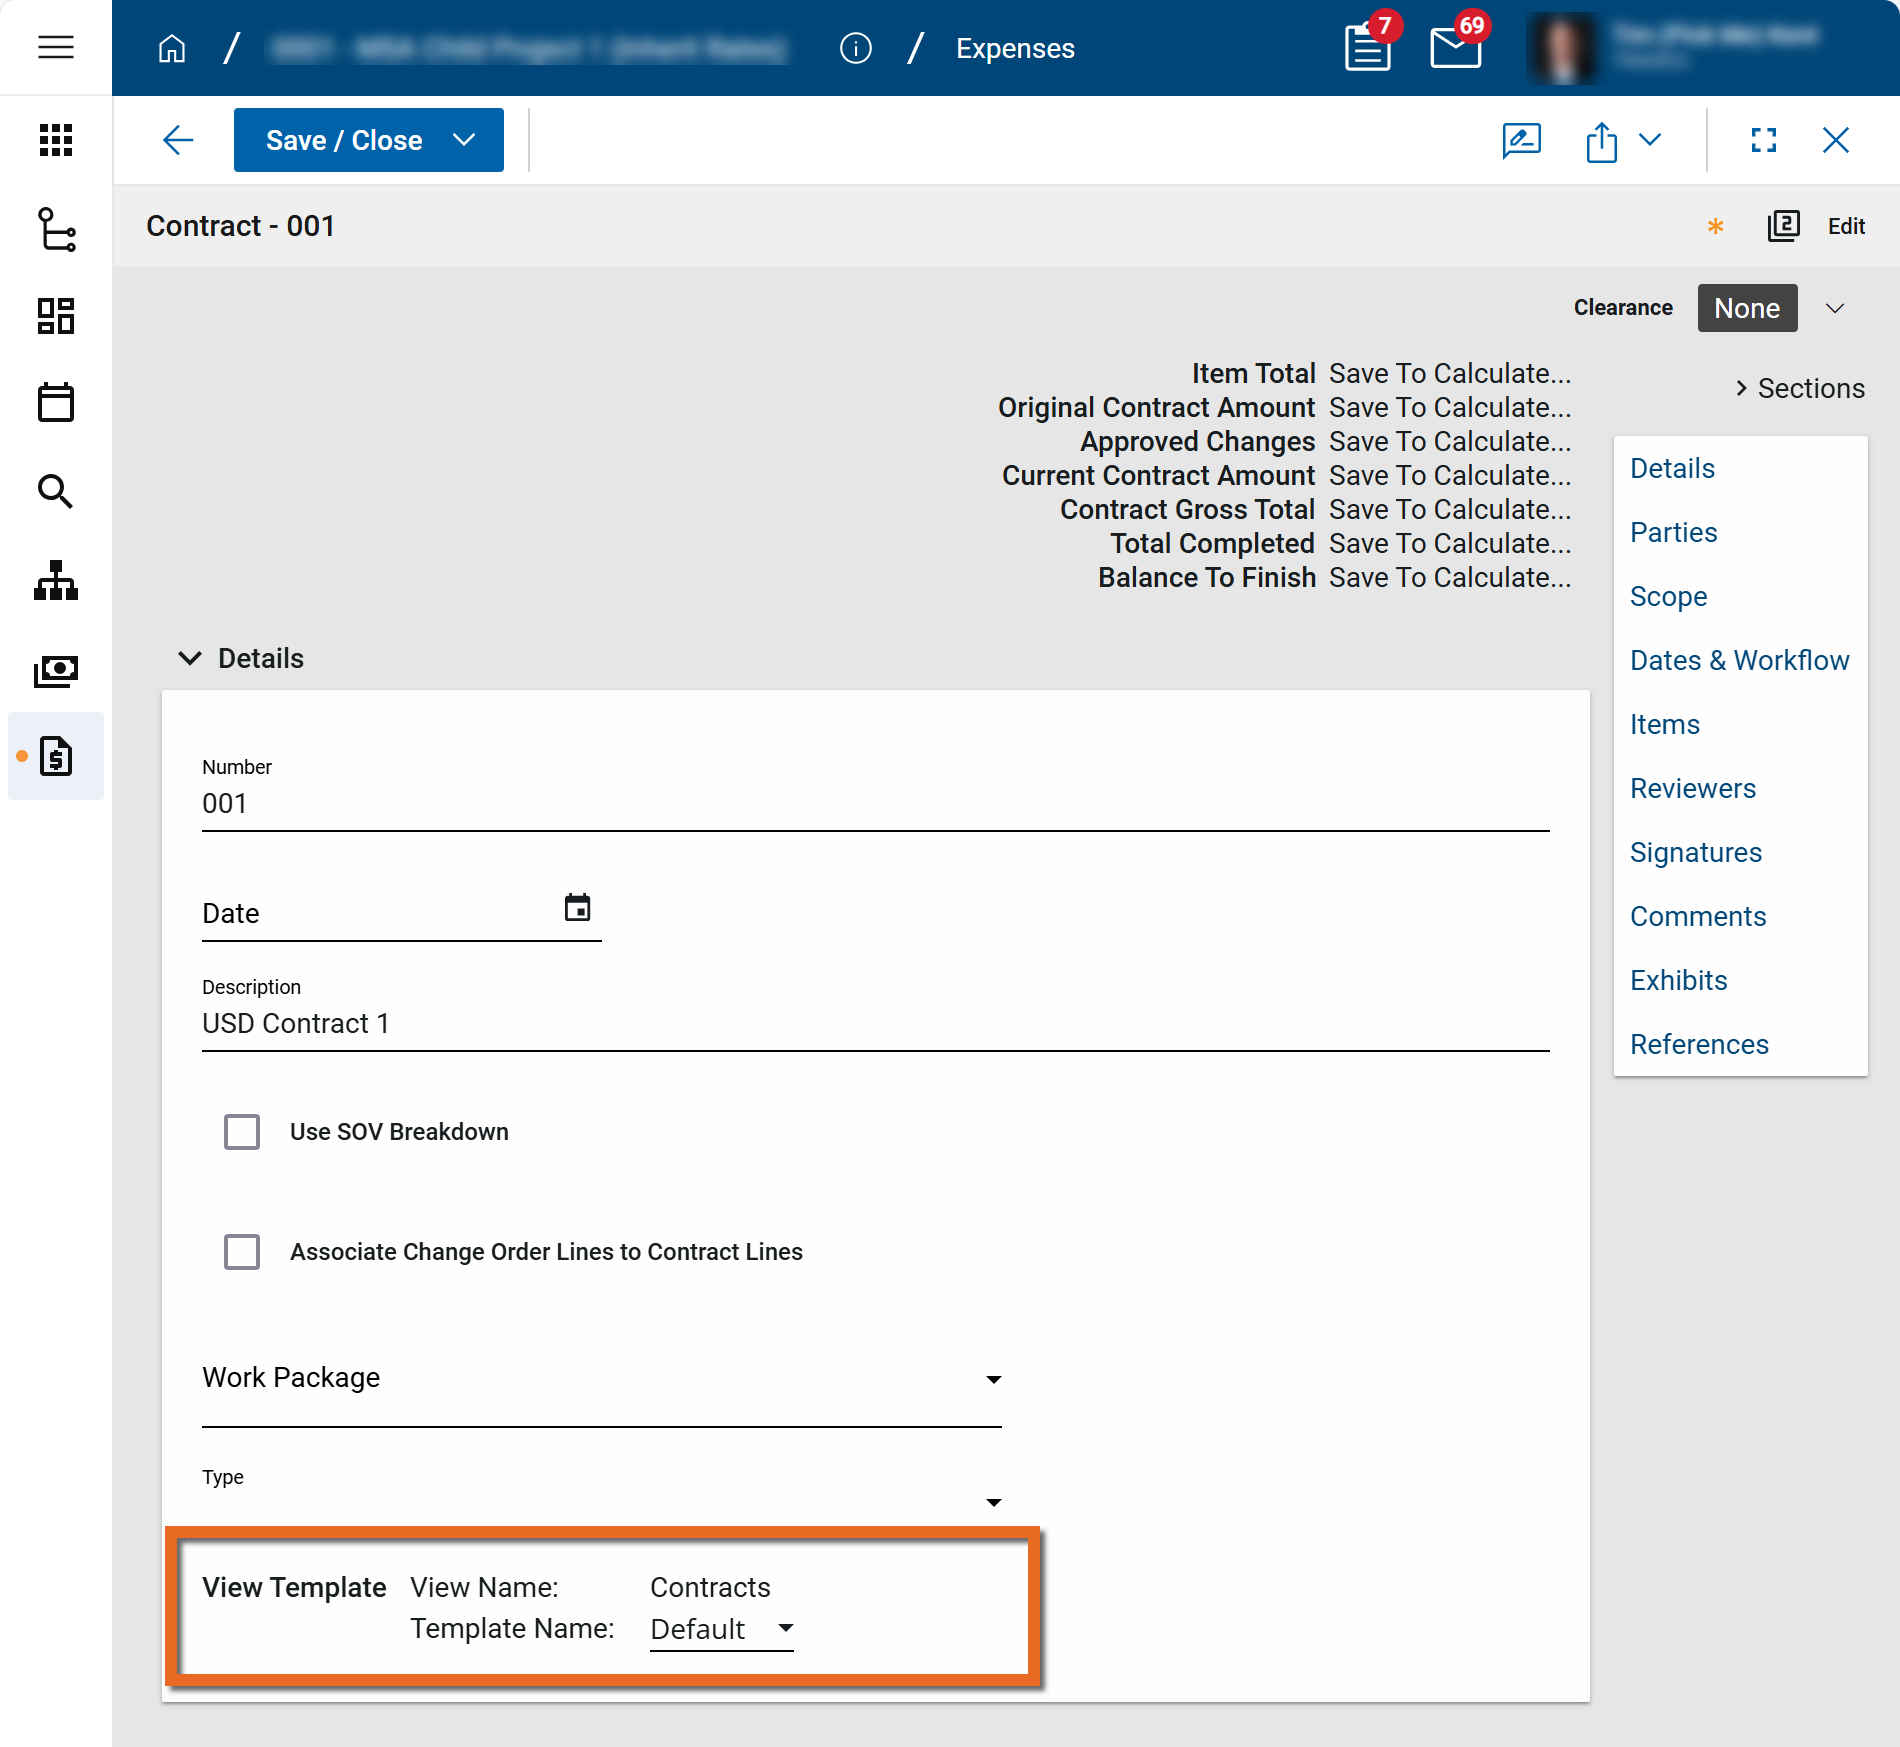Click the back arrow beside Save / Close
Screen dimensions: 1900x1747
[x=178, y=140]
